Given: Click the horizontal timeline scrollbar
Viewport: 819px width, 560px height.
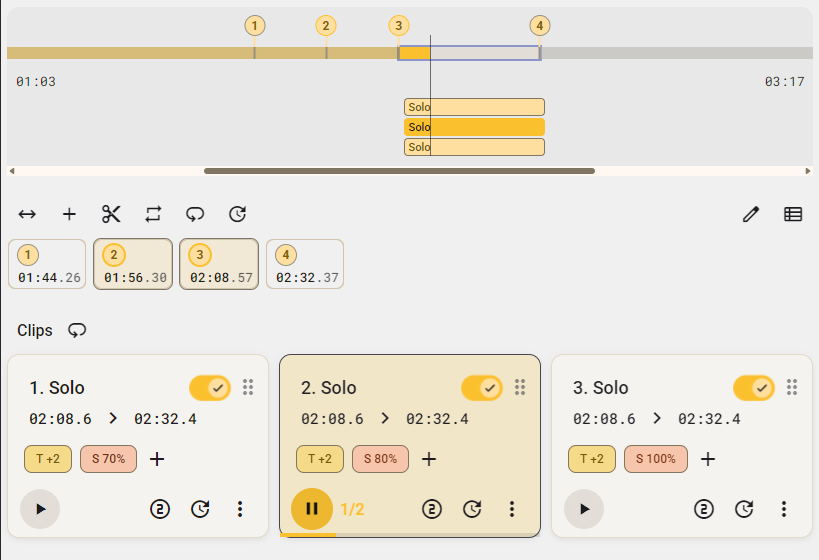Looking at the screenshot, I should [399, 171].
